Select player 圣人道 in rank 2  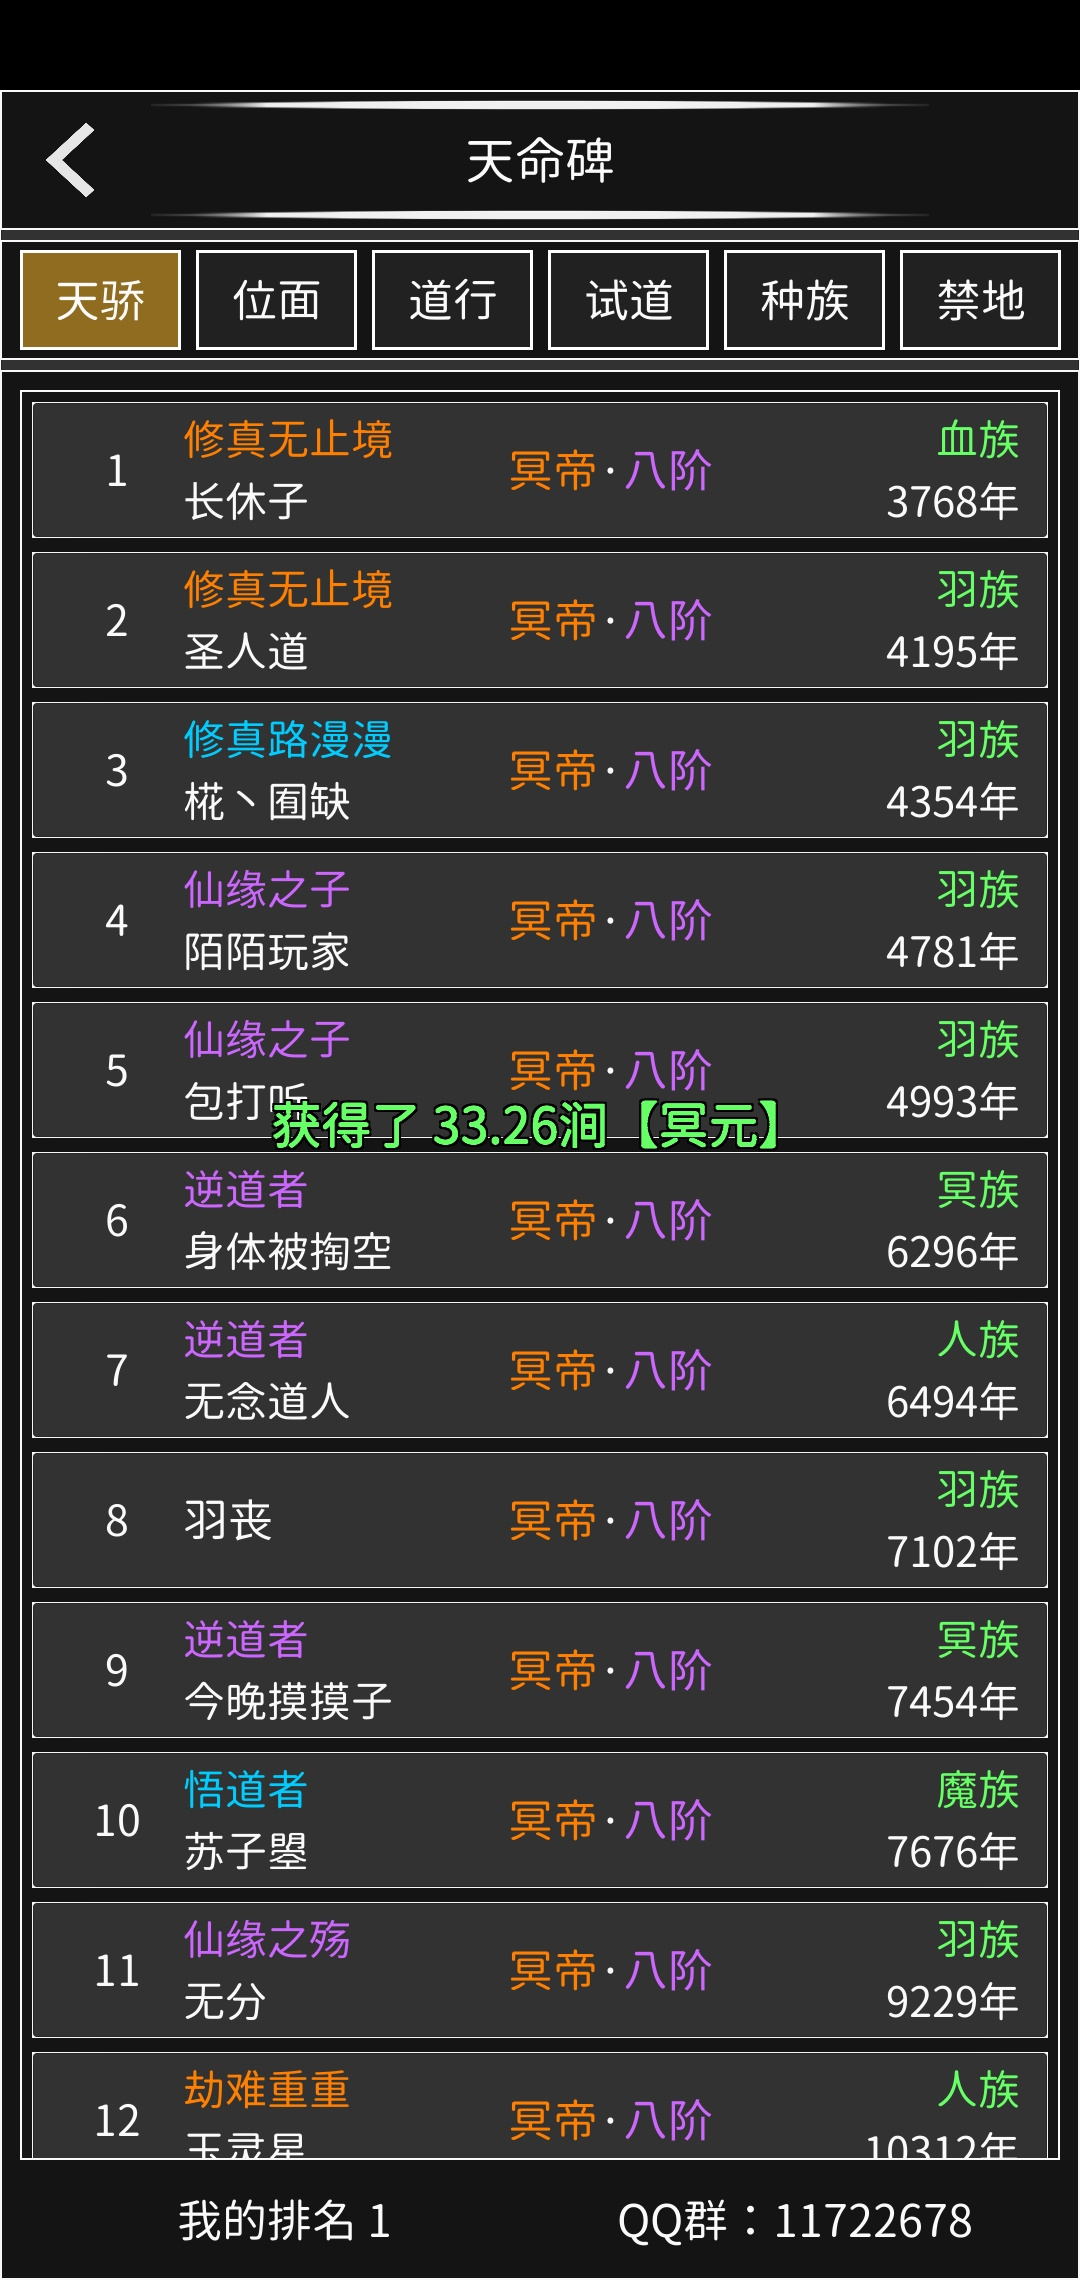pyautogui.click(x=540, y=620)
